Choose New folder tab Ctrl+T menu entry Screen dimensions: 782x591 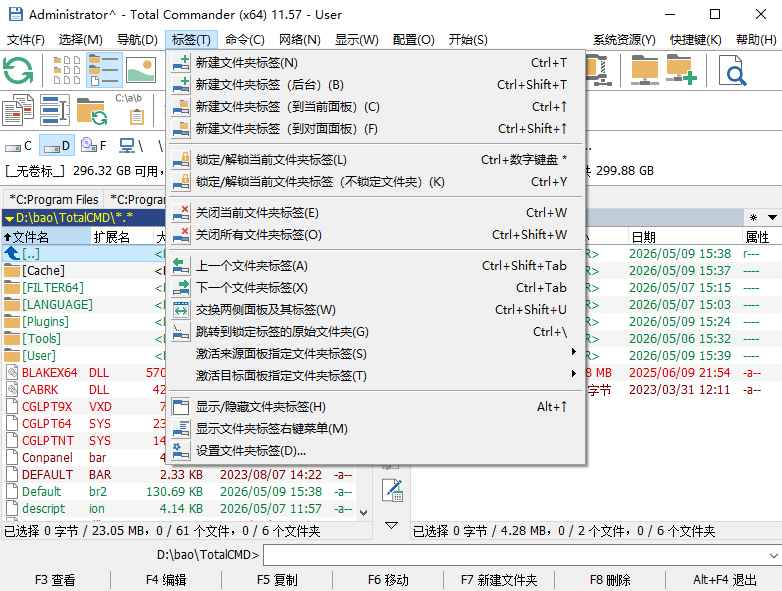[375, 63]
